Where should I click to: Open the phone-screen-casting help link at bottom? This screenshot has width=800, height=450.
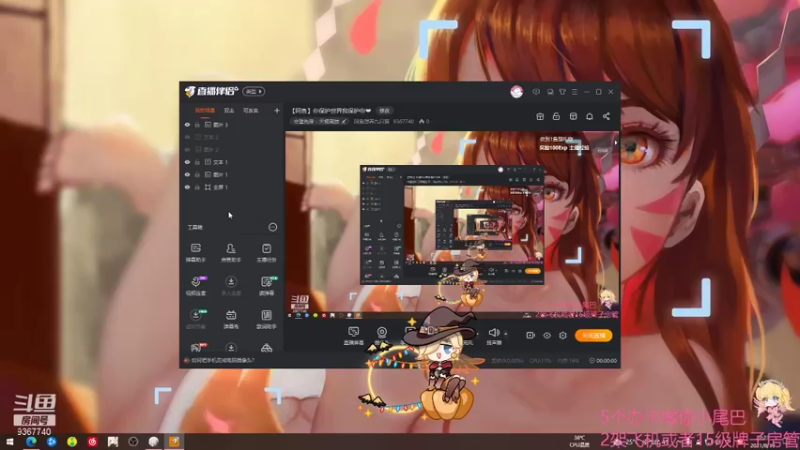point(219,361)
